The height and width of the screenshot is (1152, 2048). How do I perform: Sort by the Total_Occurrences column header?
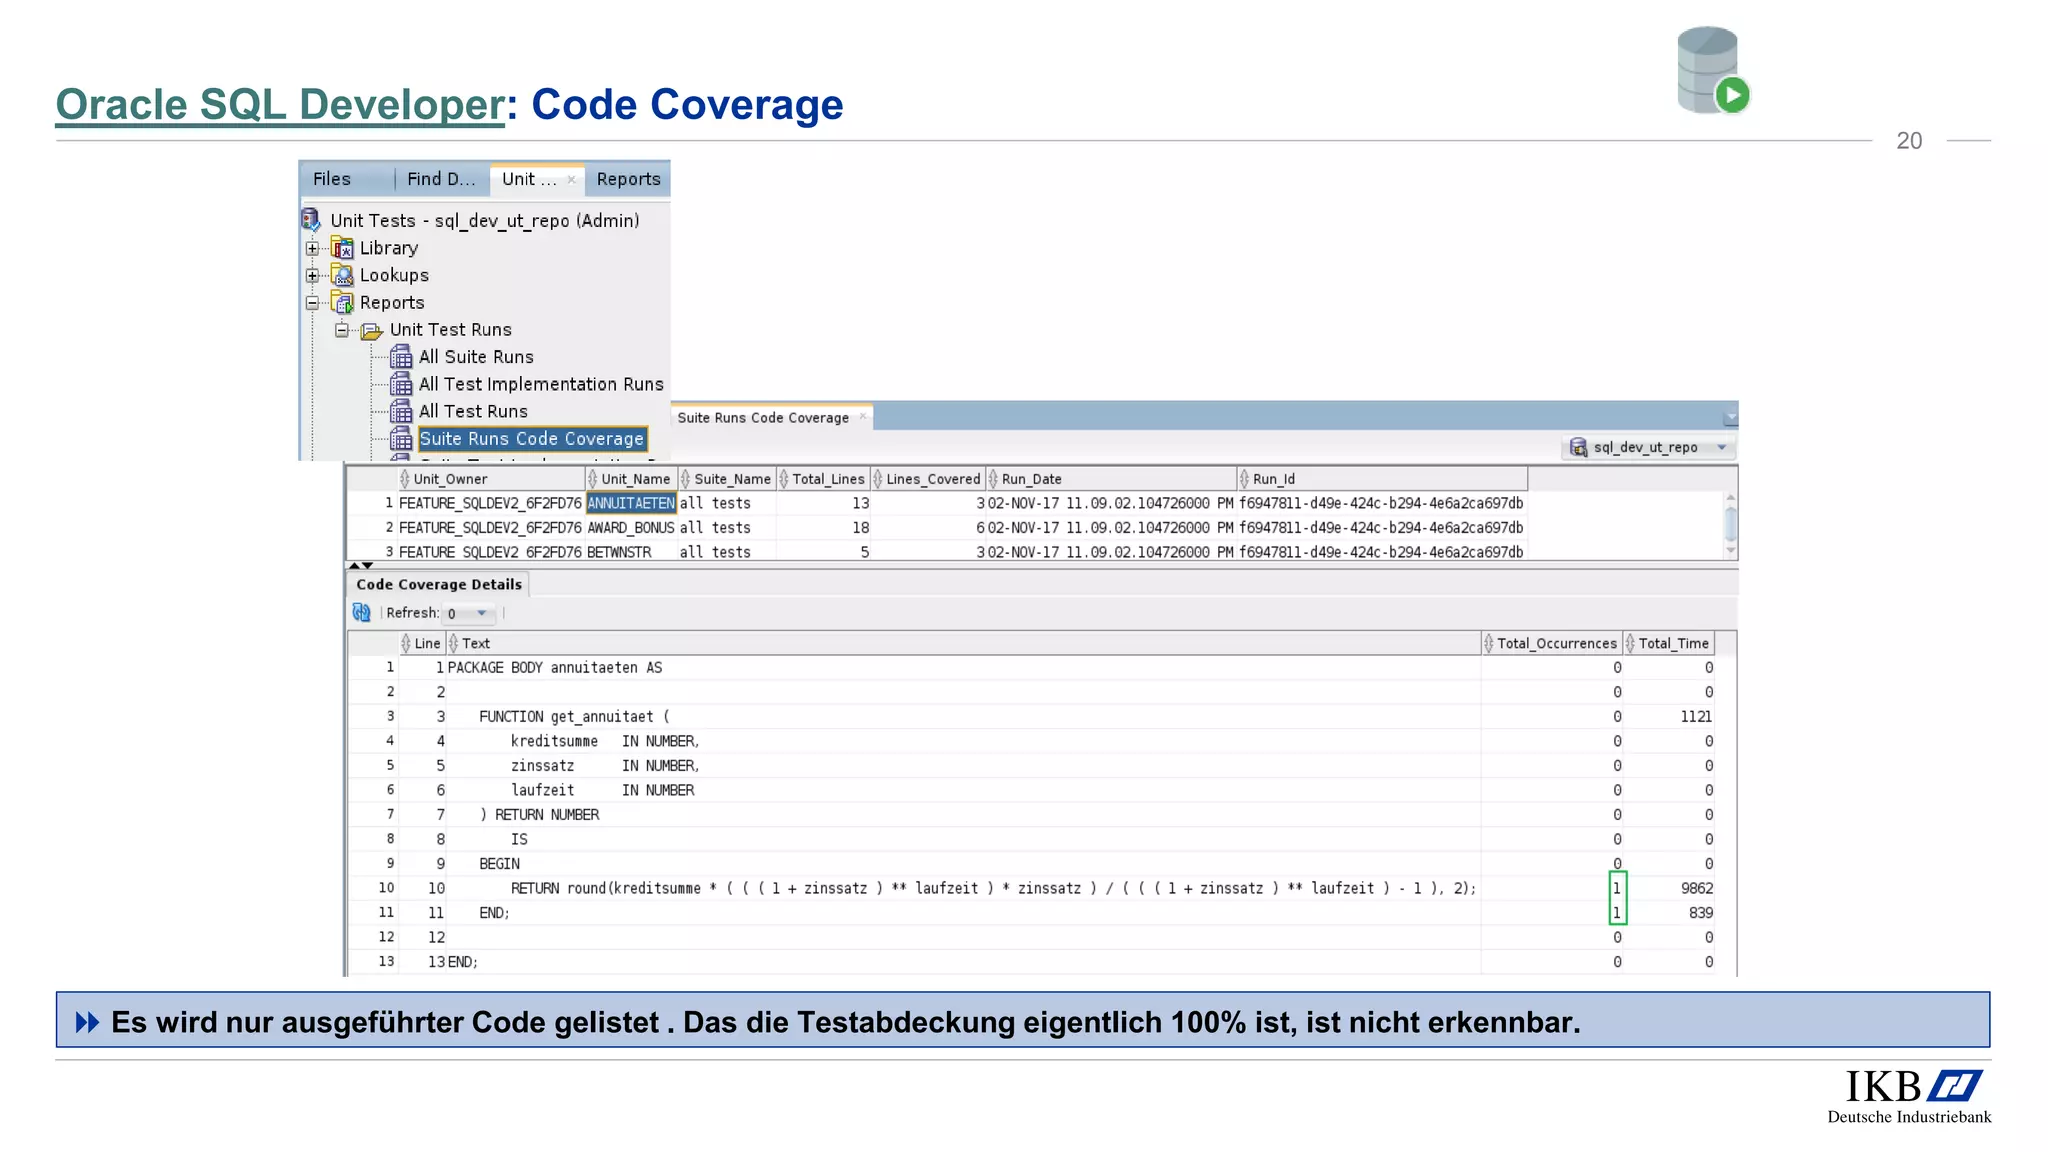[x=1551, y=643]
